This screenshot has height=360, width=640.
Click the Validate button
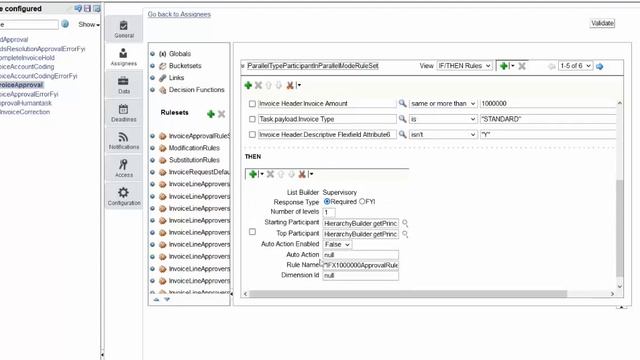tap(602, 23)
